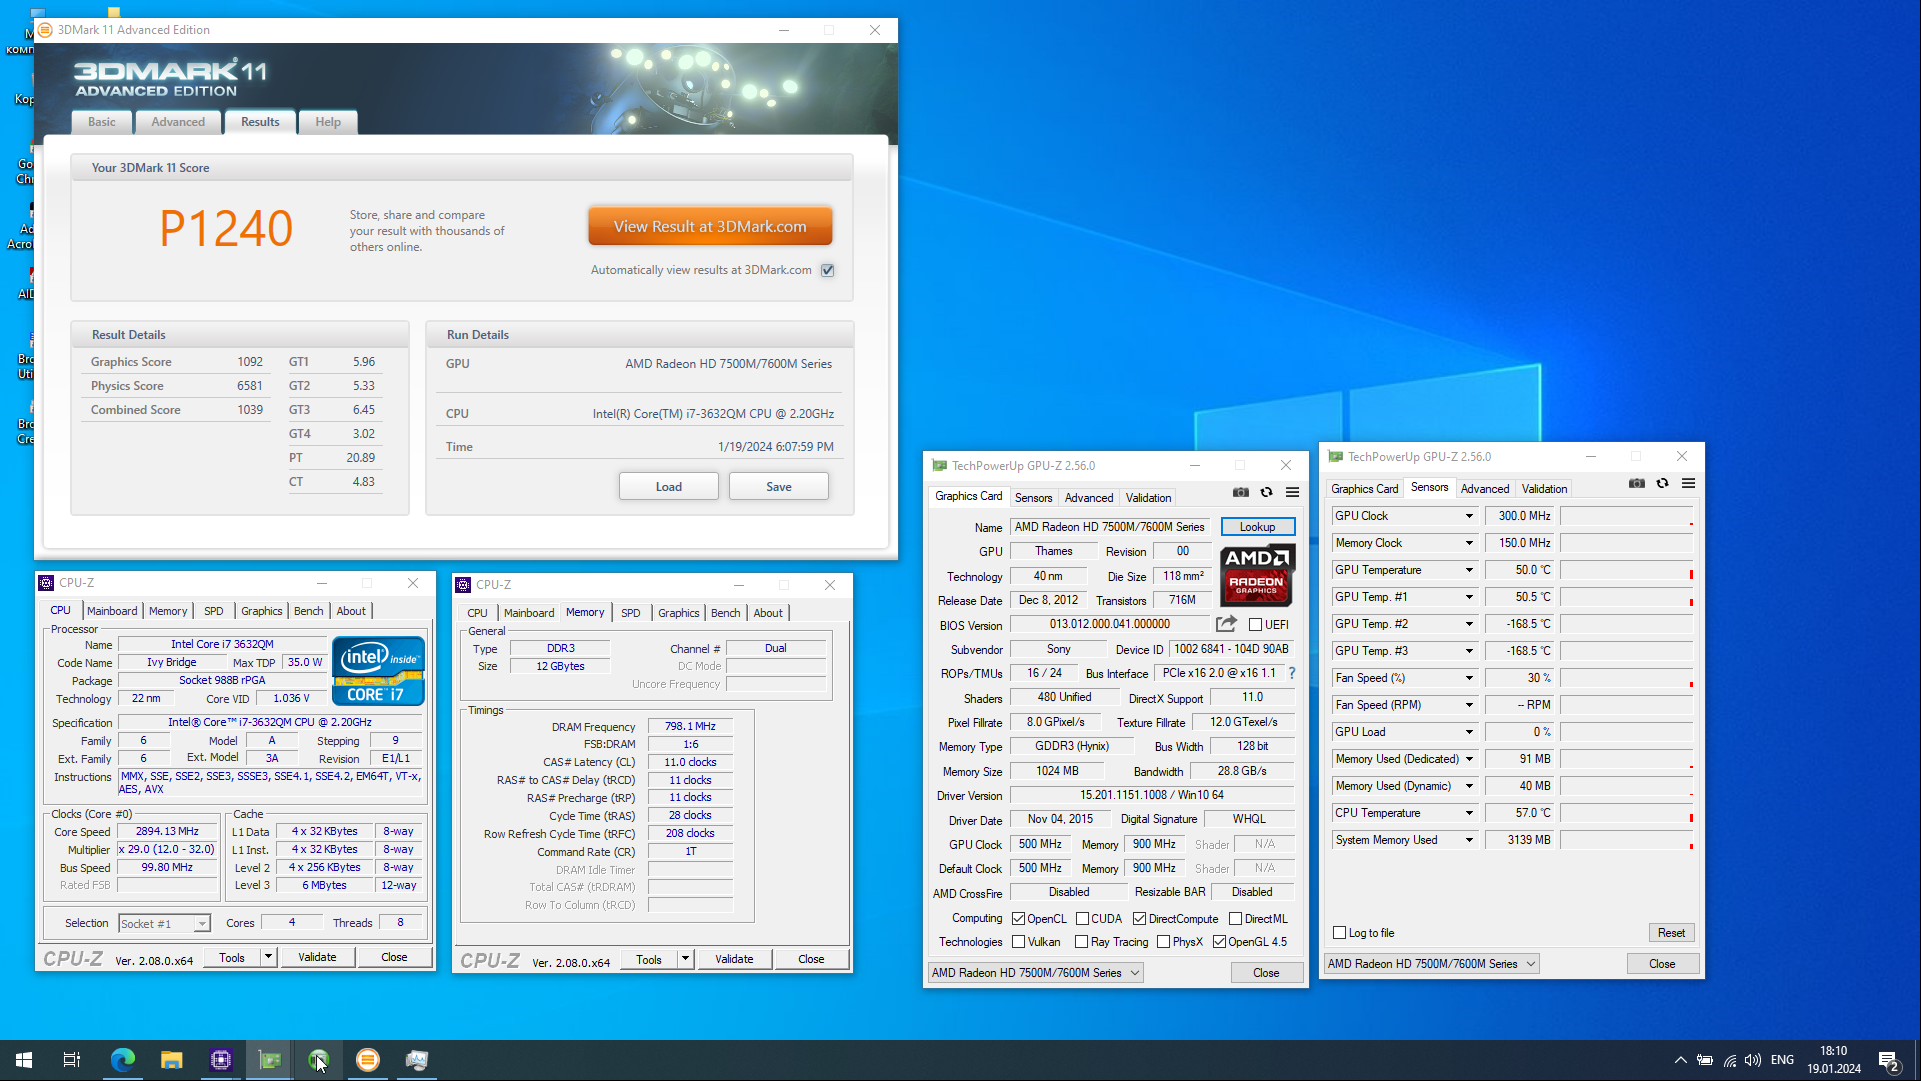Open Help tab in 3DMark 11
The image size is (1921, 1081).
328,122
